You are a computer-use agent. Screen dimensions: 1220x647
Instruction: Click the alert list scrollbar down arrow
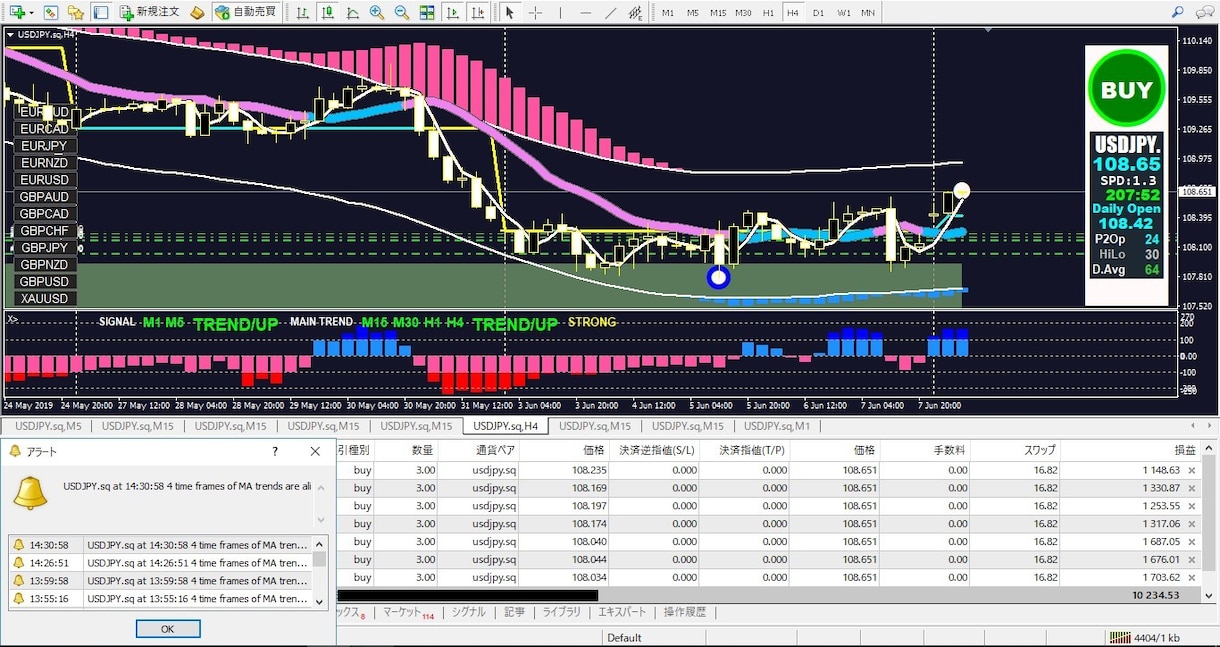pos(320,602)
